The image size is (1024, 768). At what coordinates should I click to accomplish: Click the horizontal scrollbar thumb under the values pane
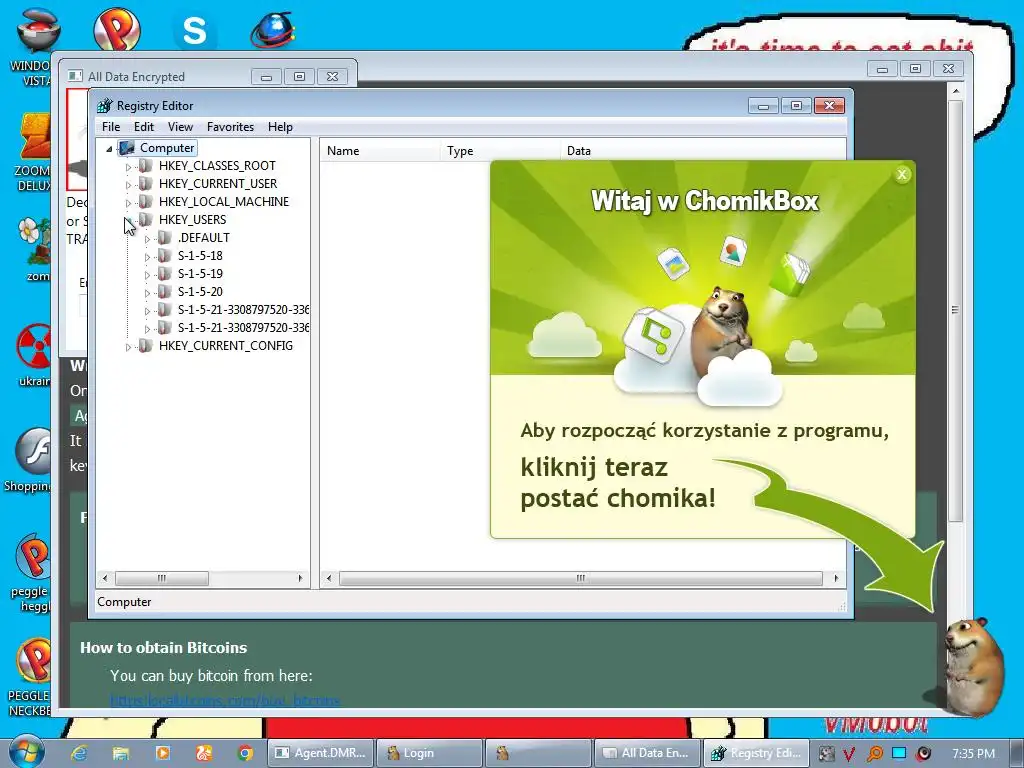(x=581, y=578)
